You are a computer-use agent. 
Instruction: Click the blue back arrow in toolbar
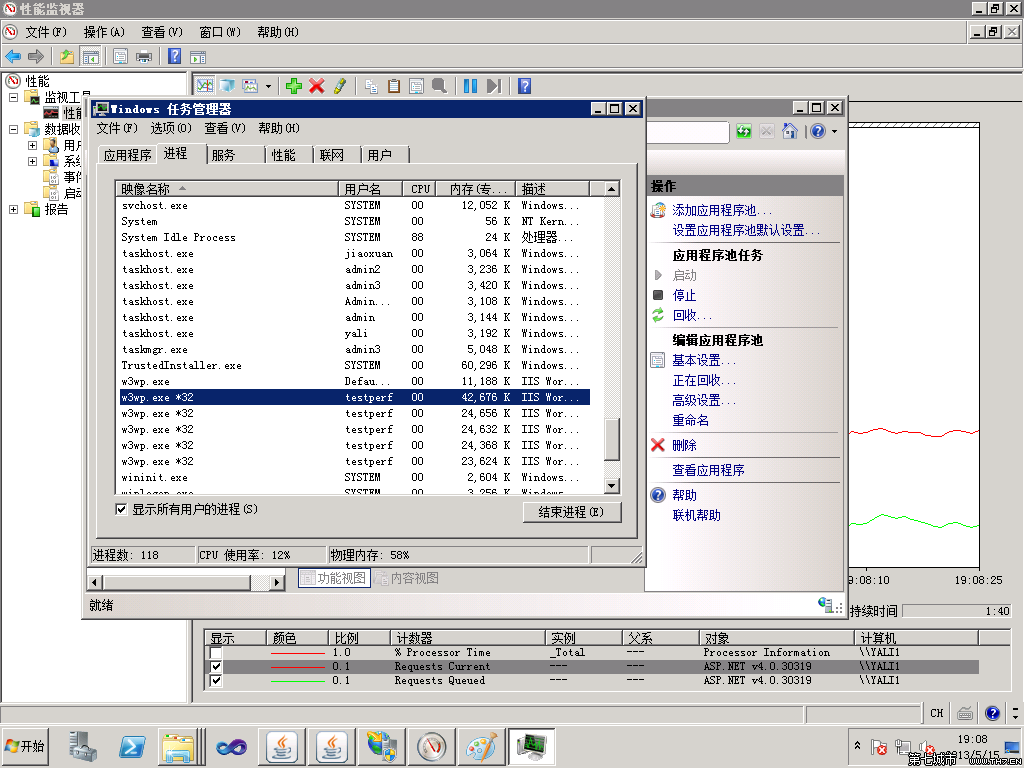click(x=13, y=57)
